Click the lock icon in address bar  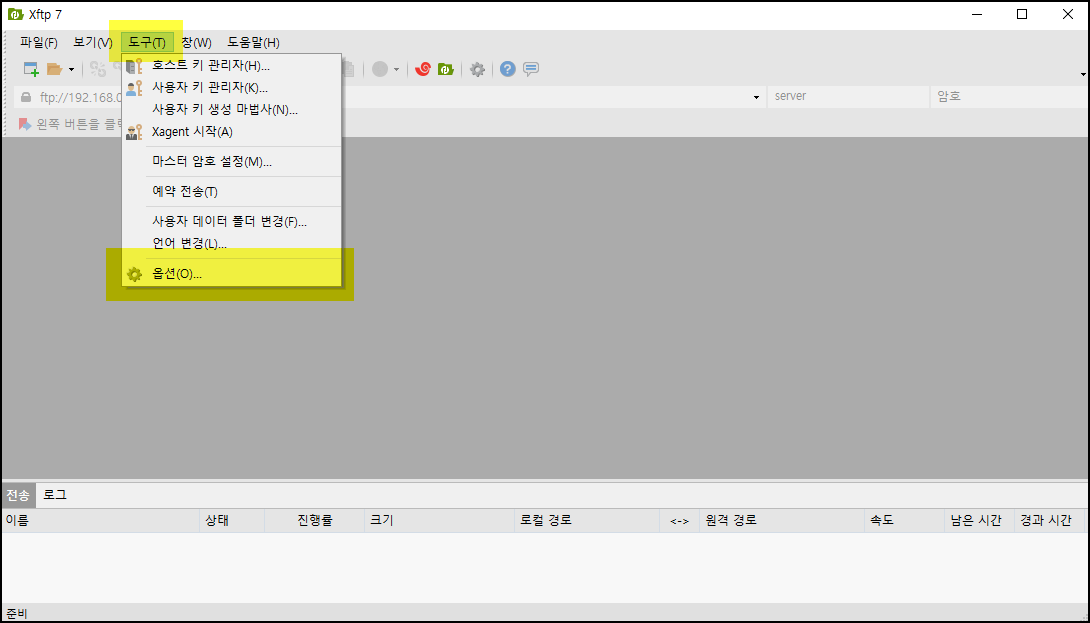click(x=26, y=97)
